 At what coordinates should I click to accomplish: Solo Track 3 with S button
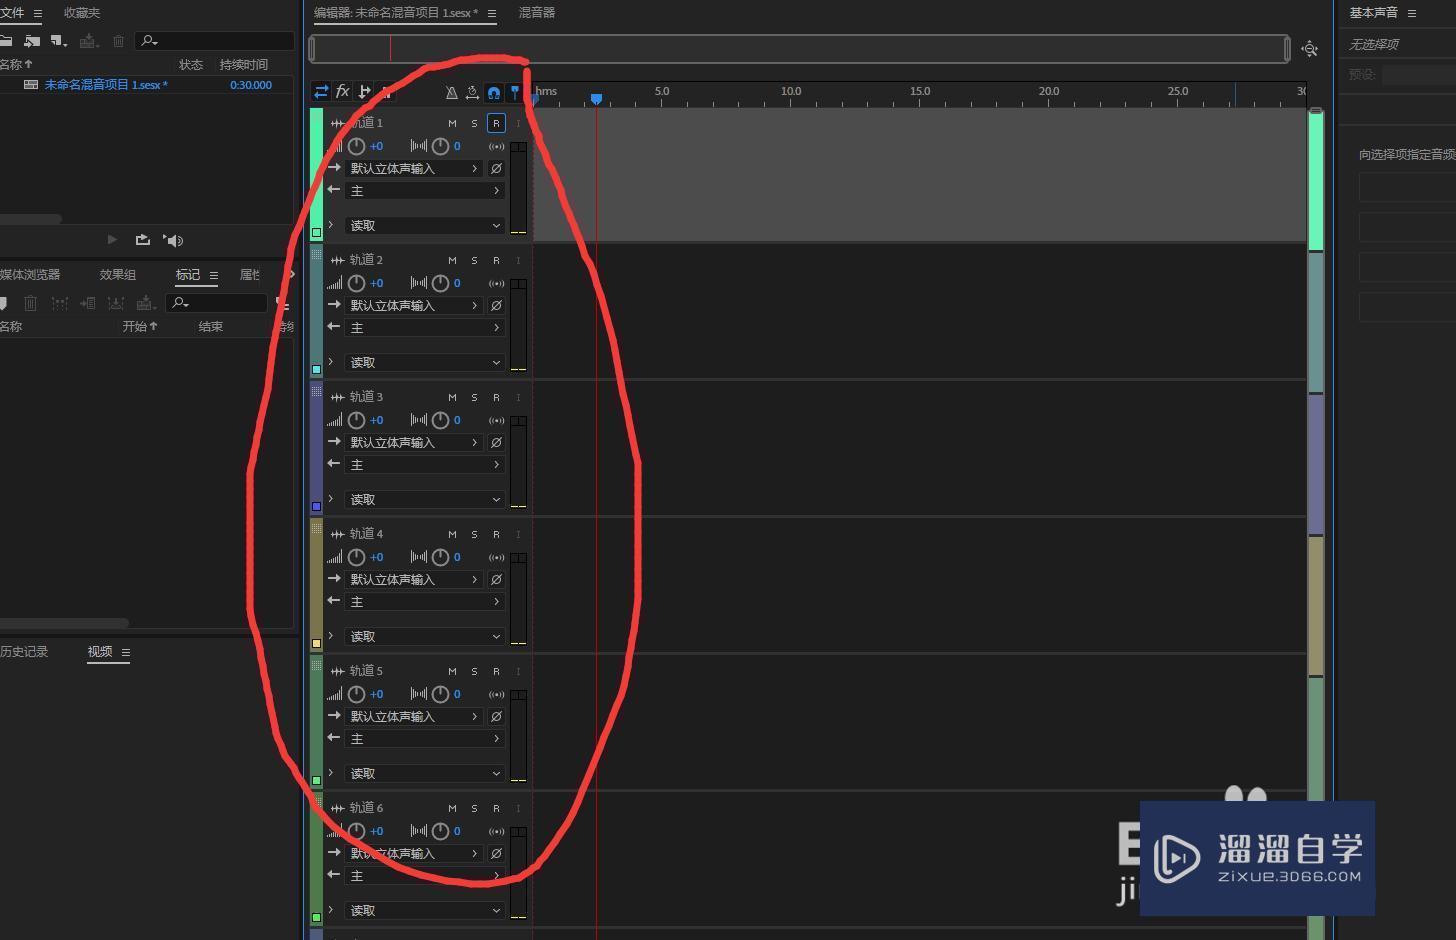(474, 397)
